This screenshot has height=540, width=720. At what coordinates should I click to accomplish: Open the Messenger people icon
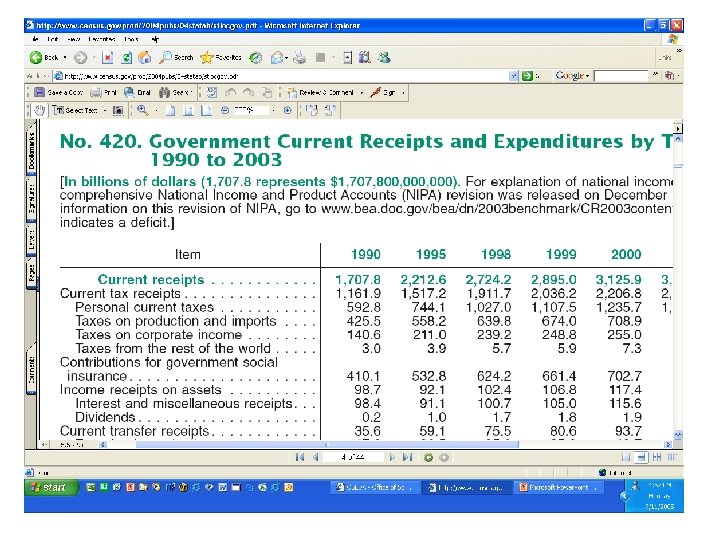[384, 57]
